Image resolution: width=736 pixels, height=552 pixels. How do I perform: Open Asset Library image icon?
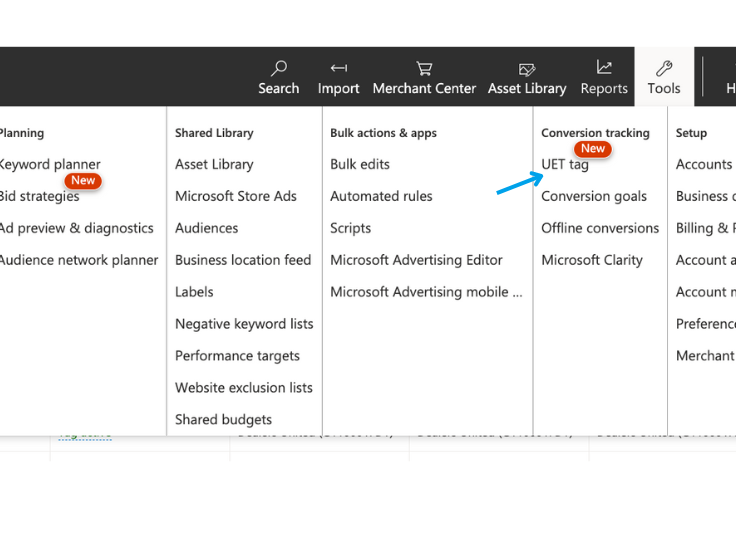coord(527,69)
